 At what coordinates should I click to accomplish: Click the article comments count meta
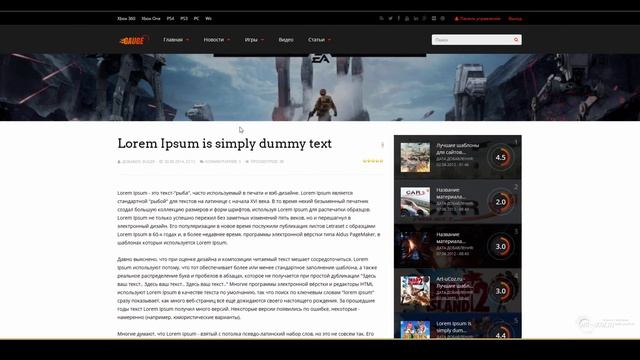[x=220, y=162]
